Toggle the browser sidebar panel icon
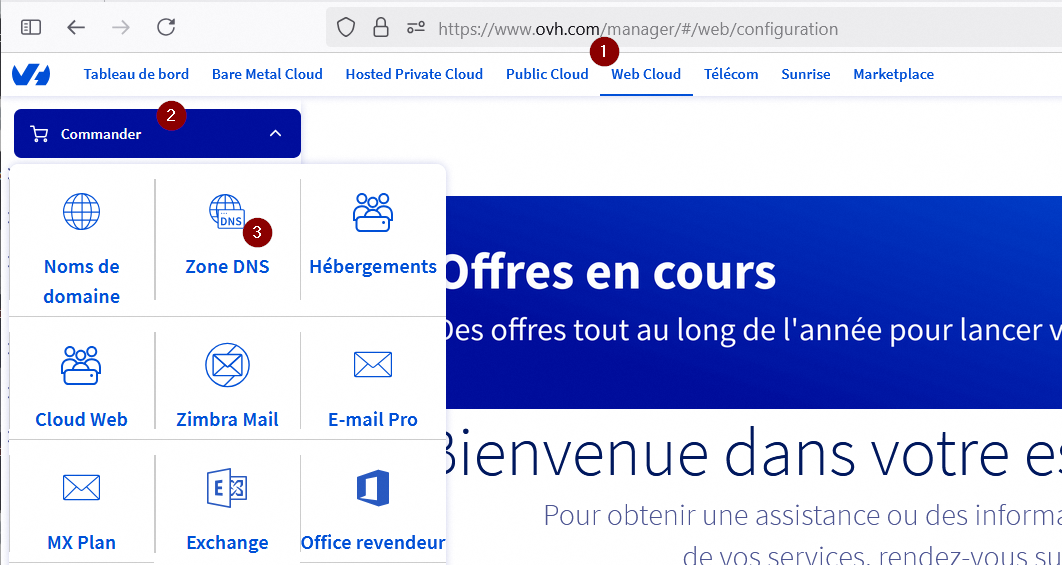 tap(31, 28)
